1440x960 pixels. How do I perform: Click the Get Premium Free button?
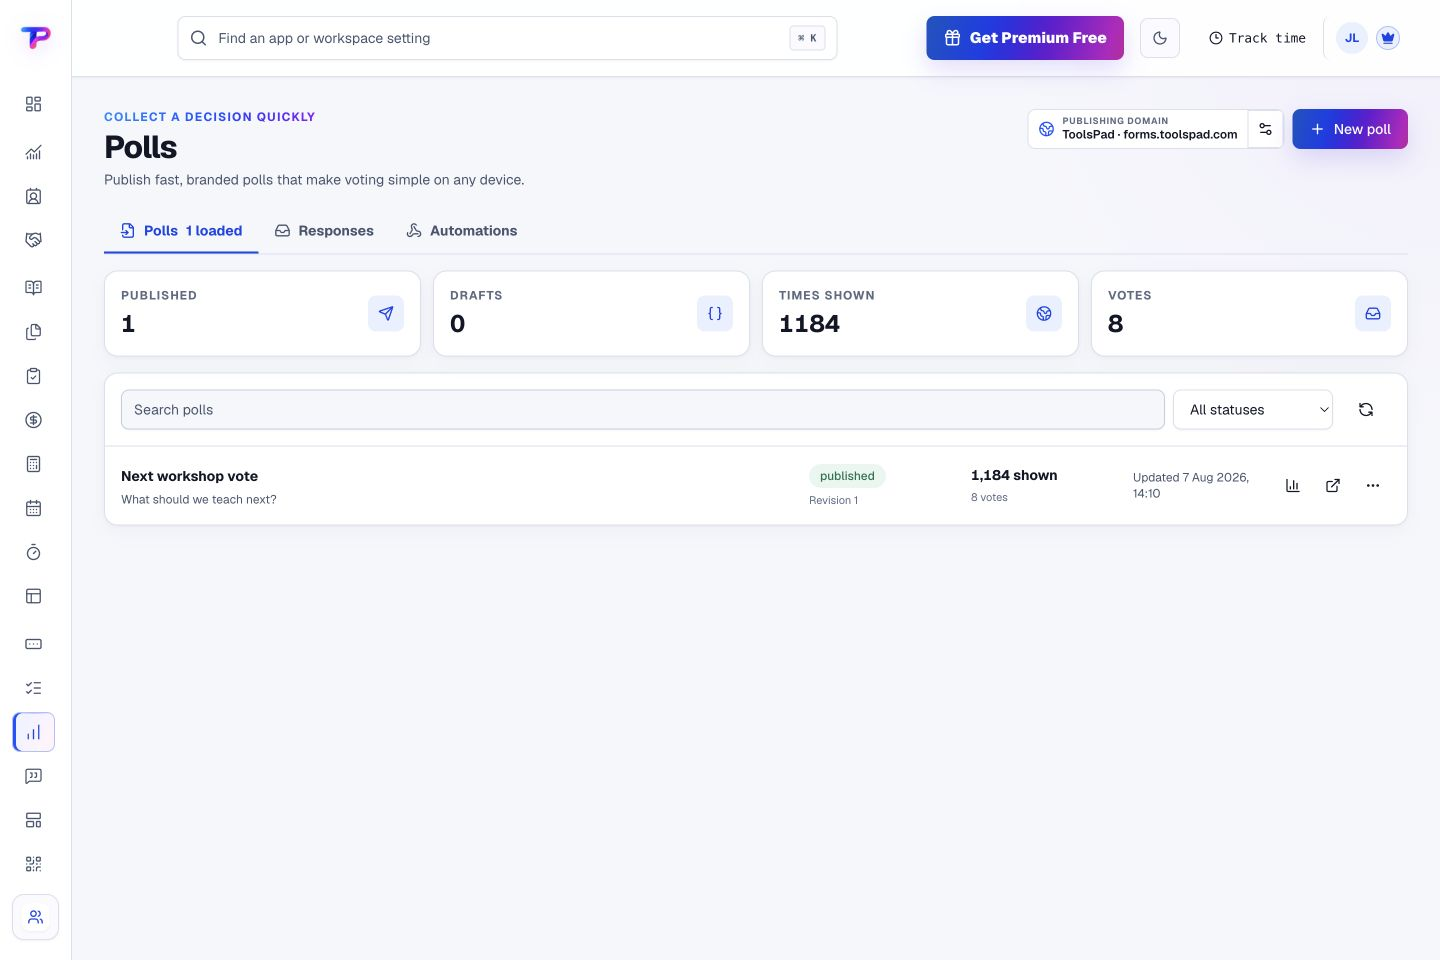1025,38
